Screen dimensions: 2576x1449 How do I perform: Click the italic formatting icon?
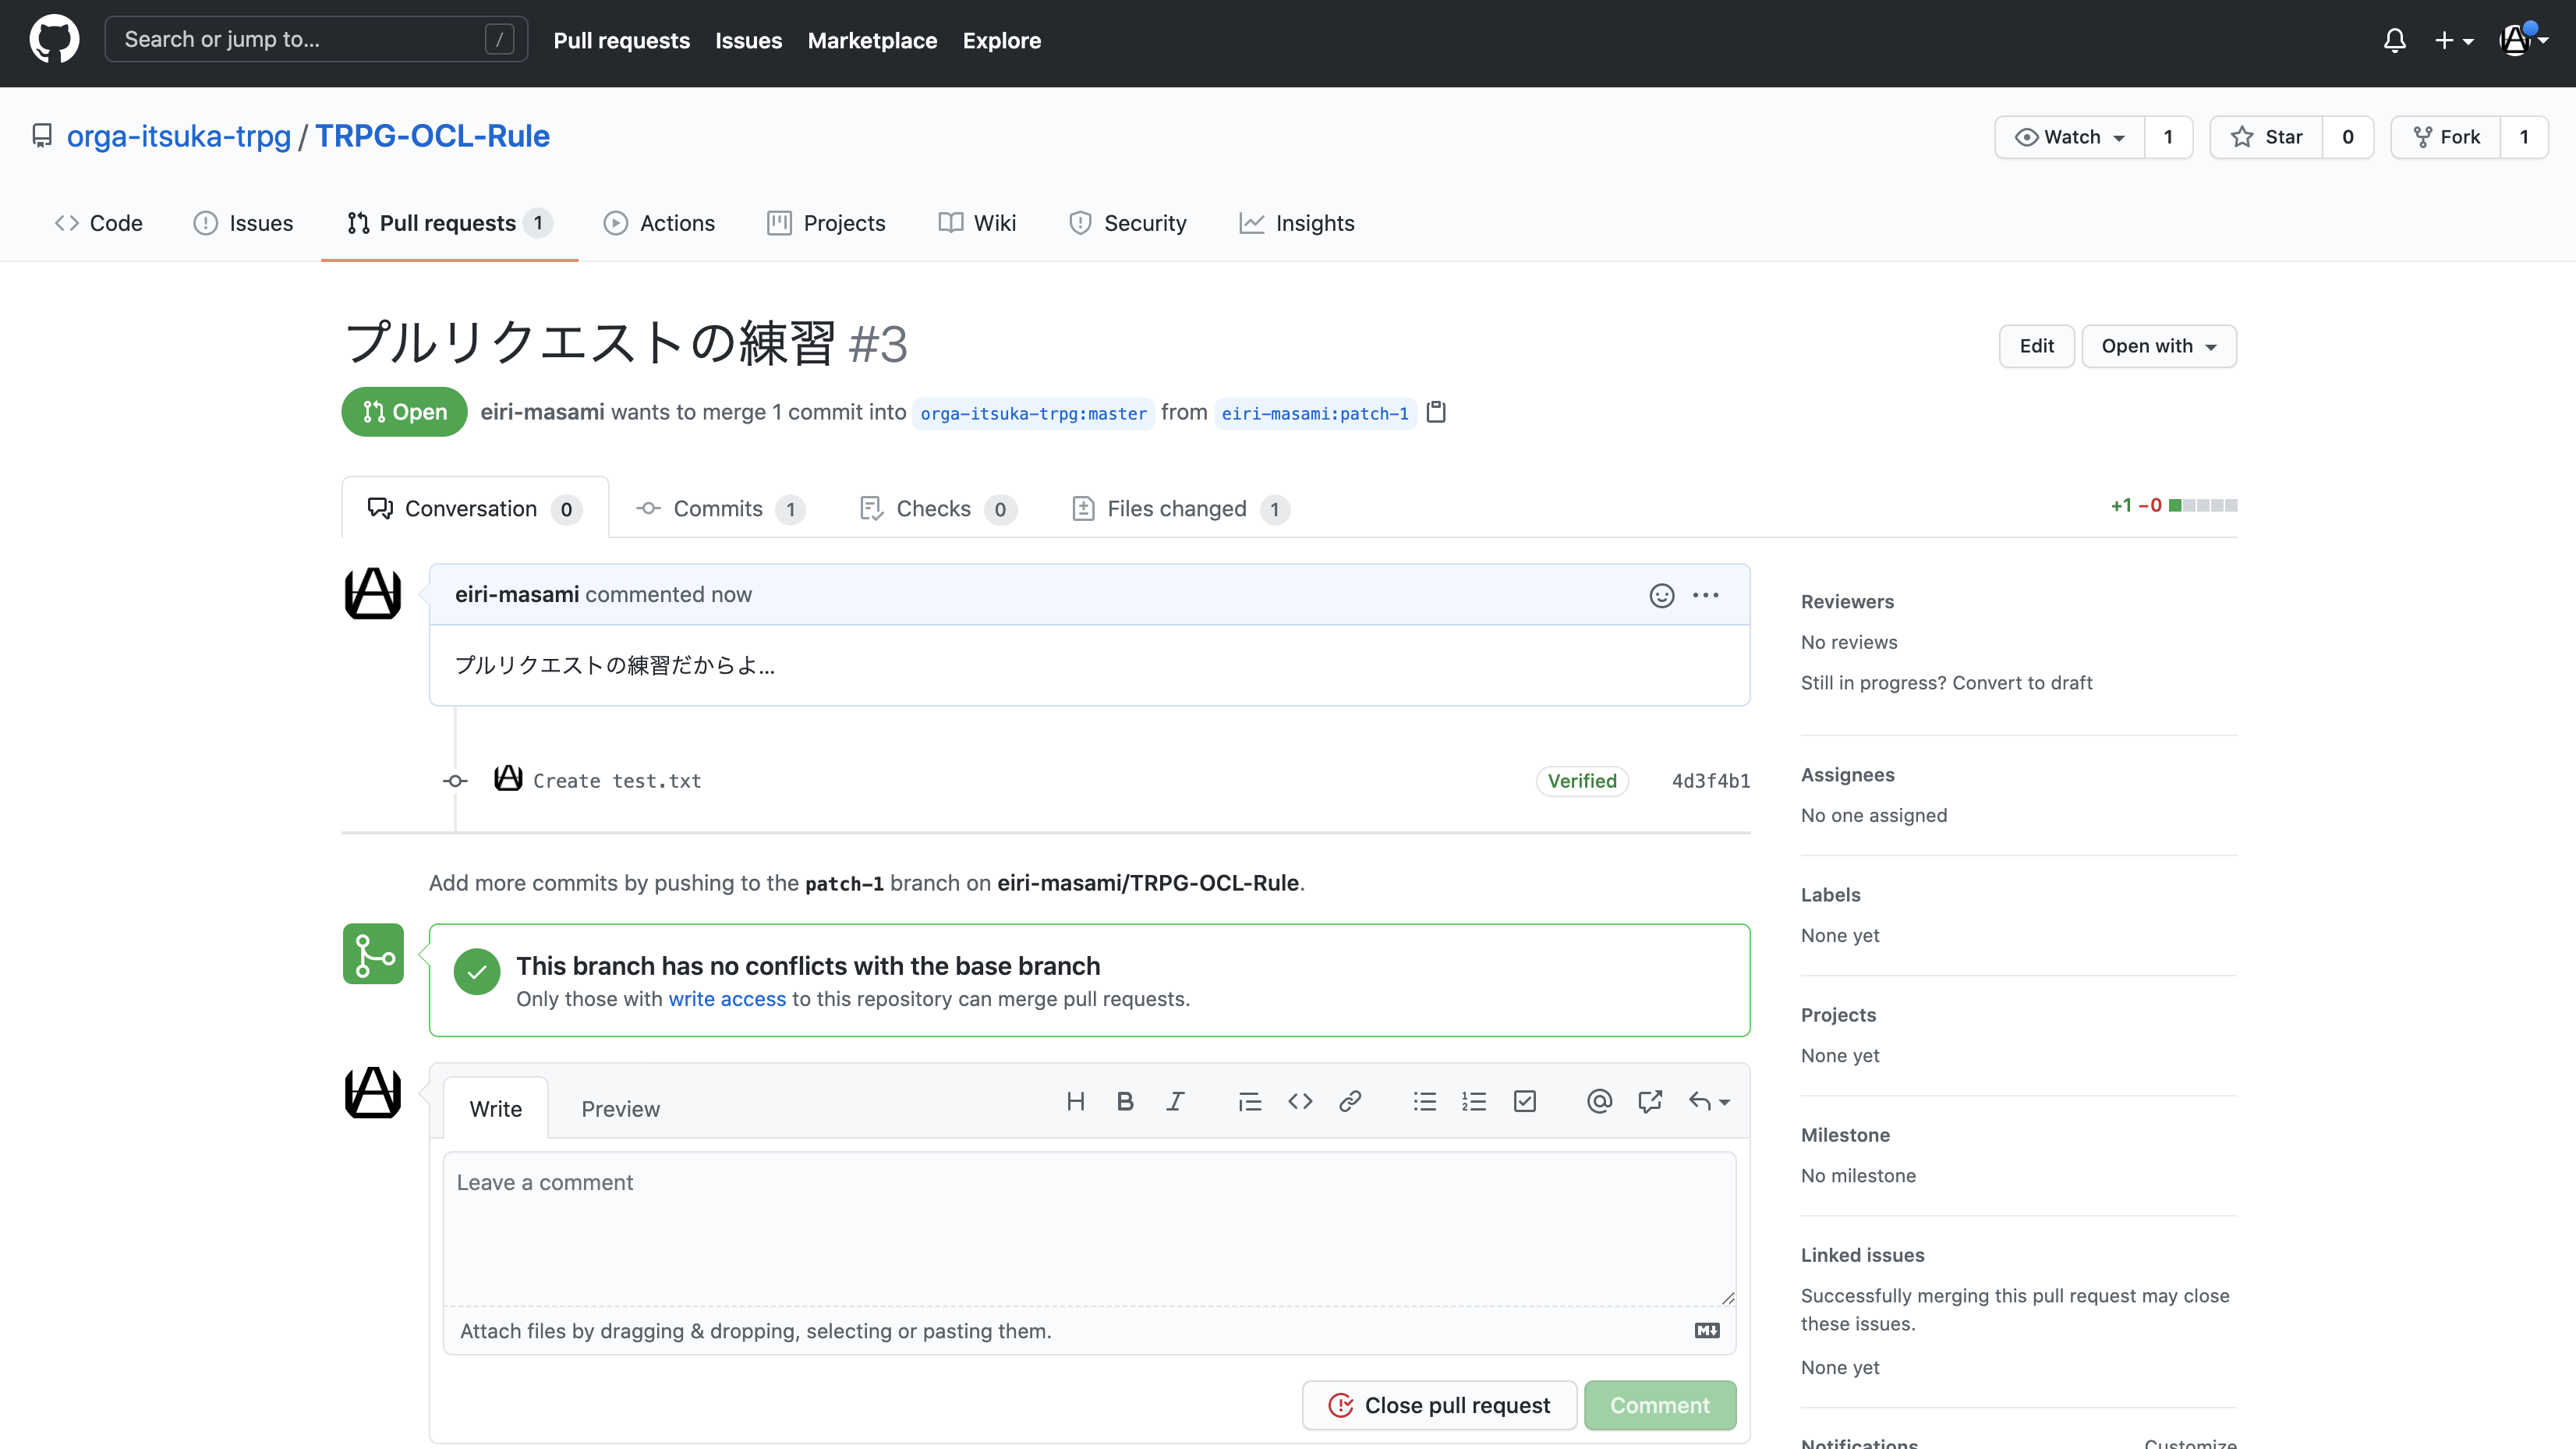tap(1175, 1101)
